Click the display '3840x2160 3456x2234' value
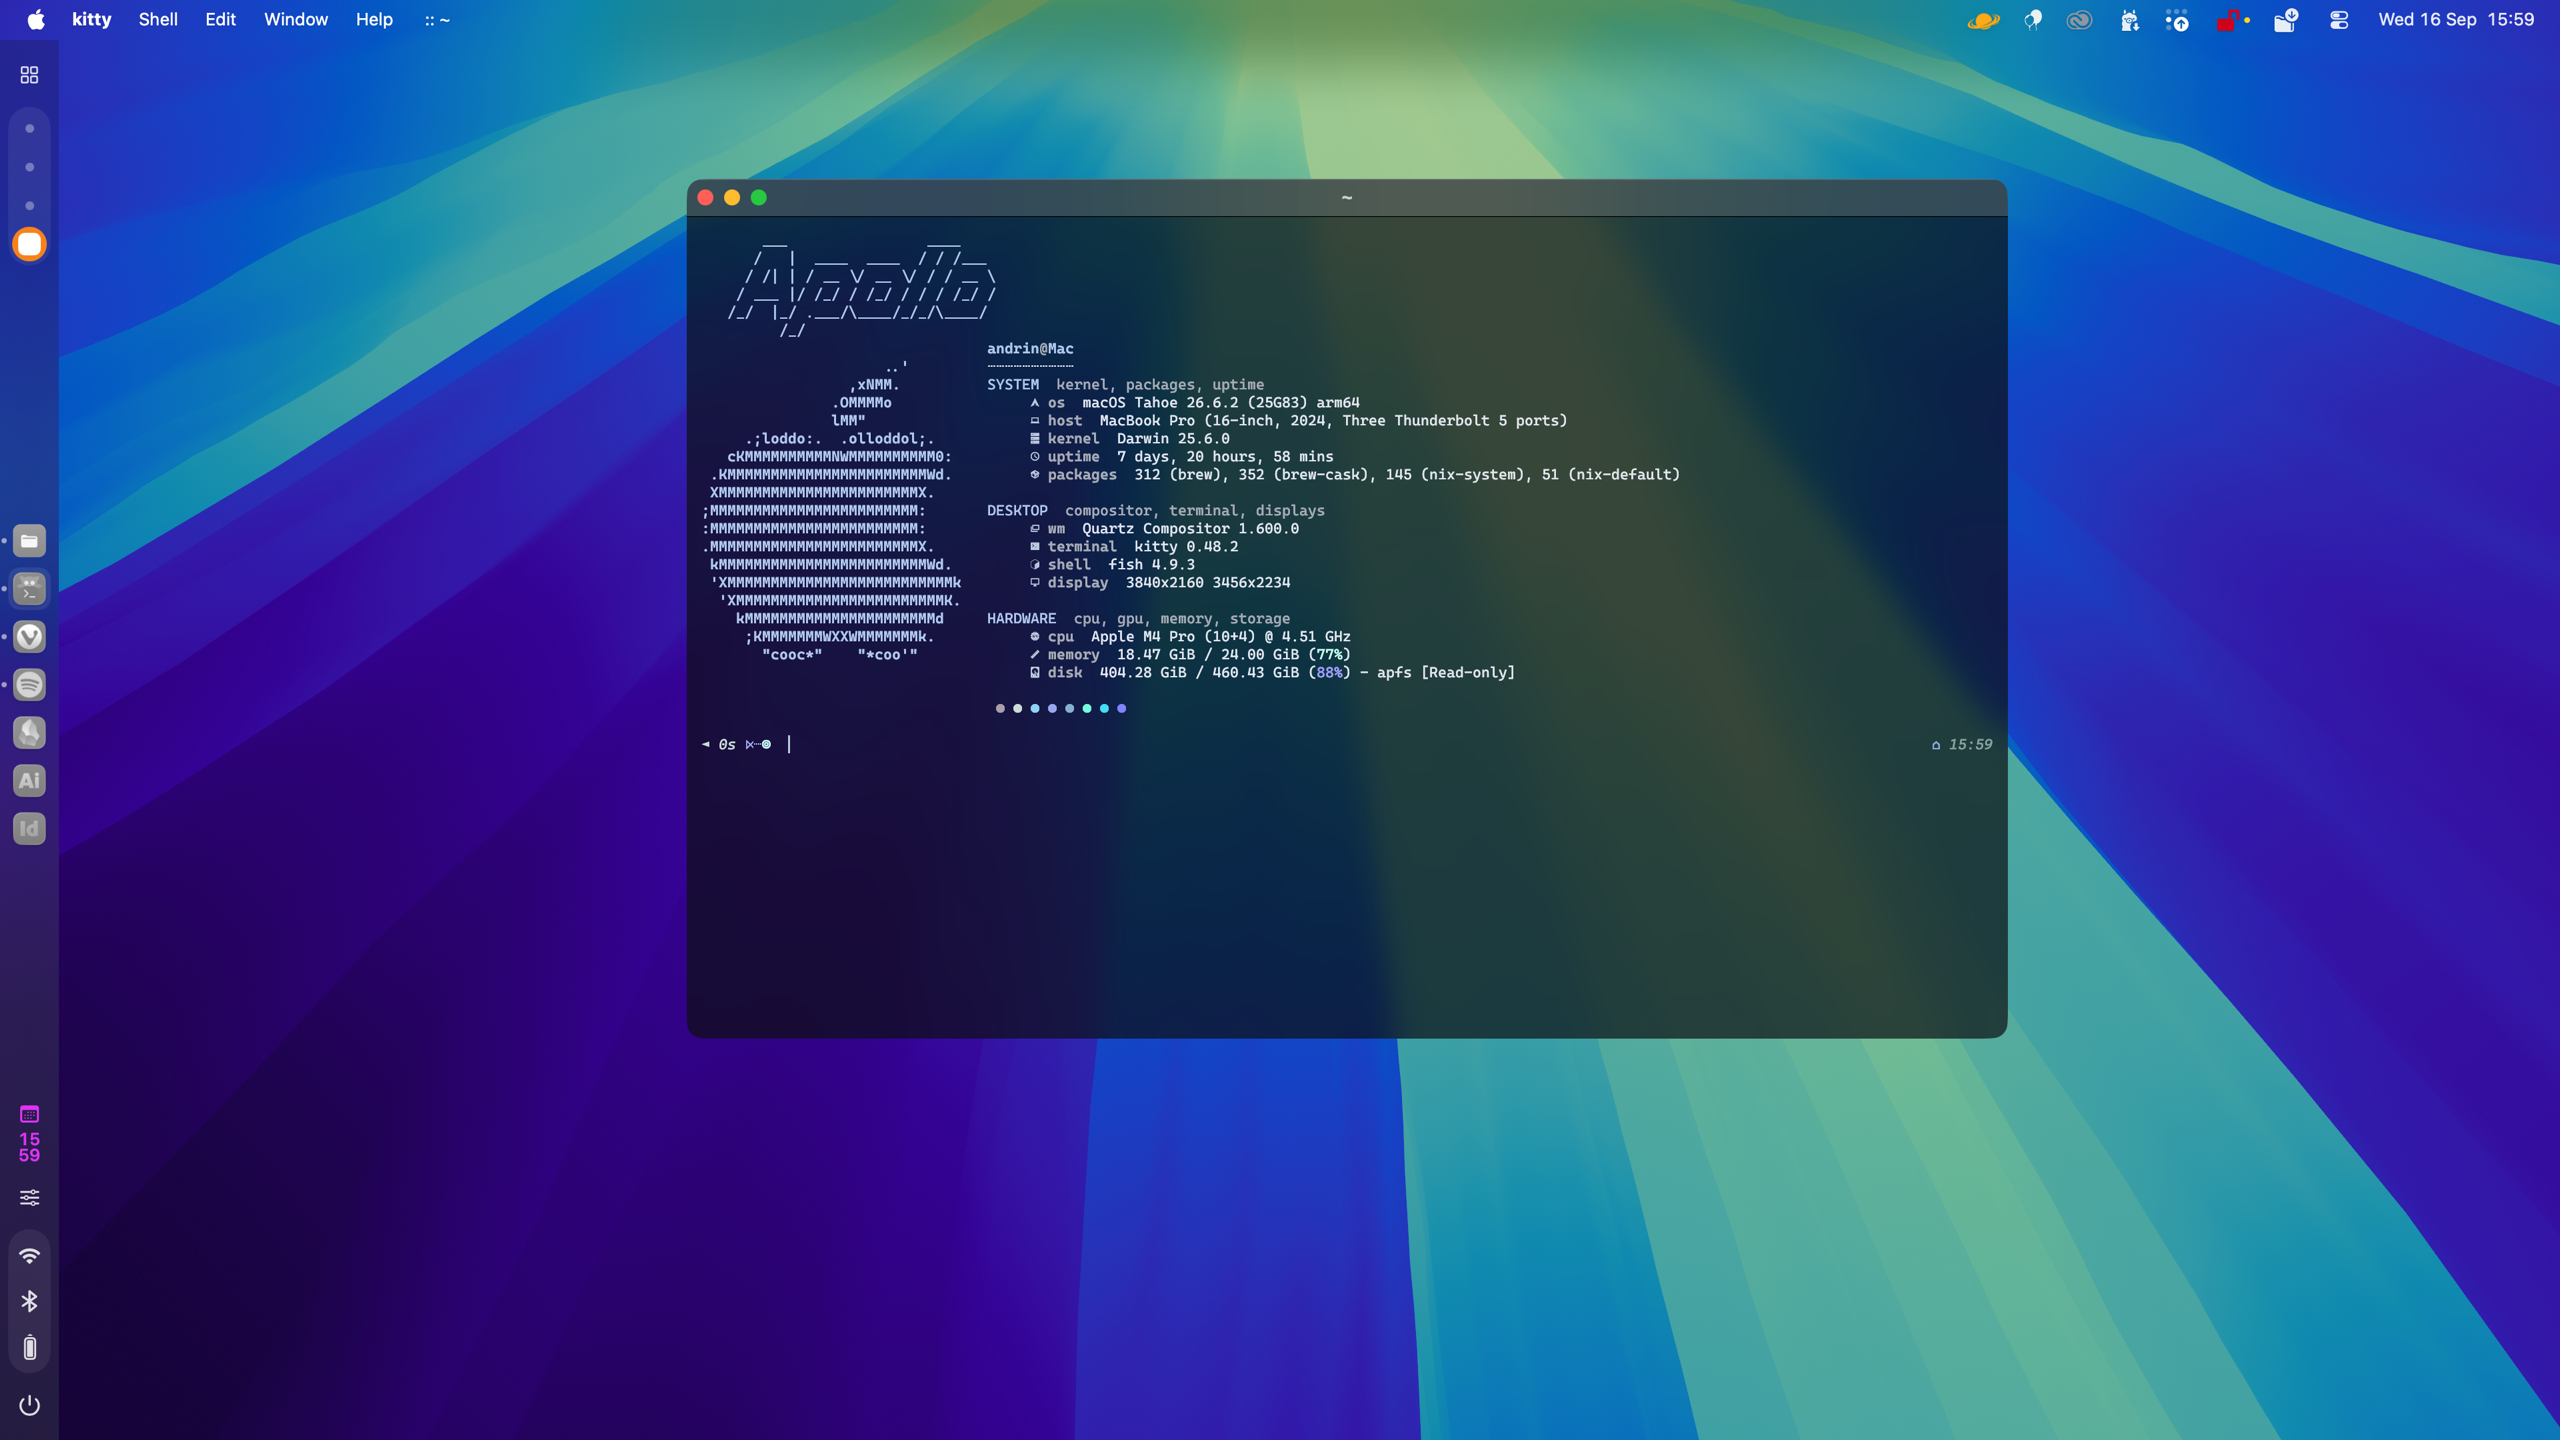 click(1208, 582)
